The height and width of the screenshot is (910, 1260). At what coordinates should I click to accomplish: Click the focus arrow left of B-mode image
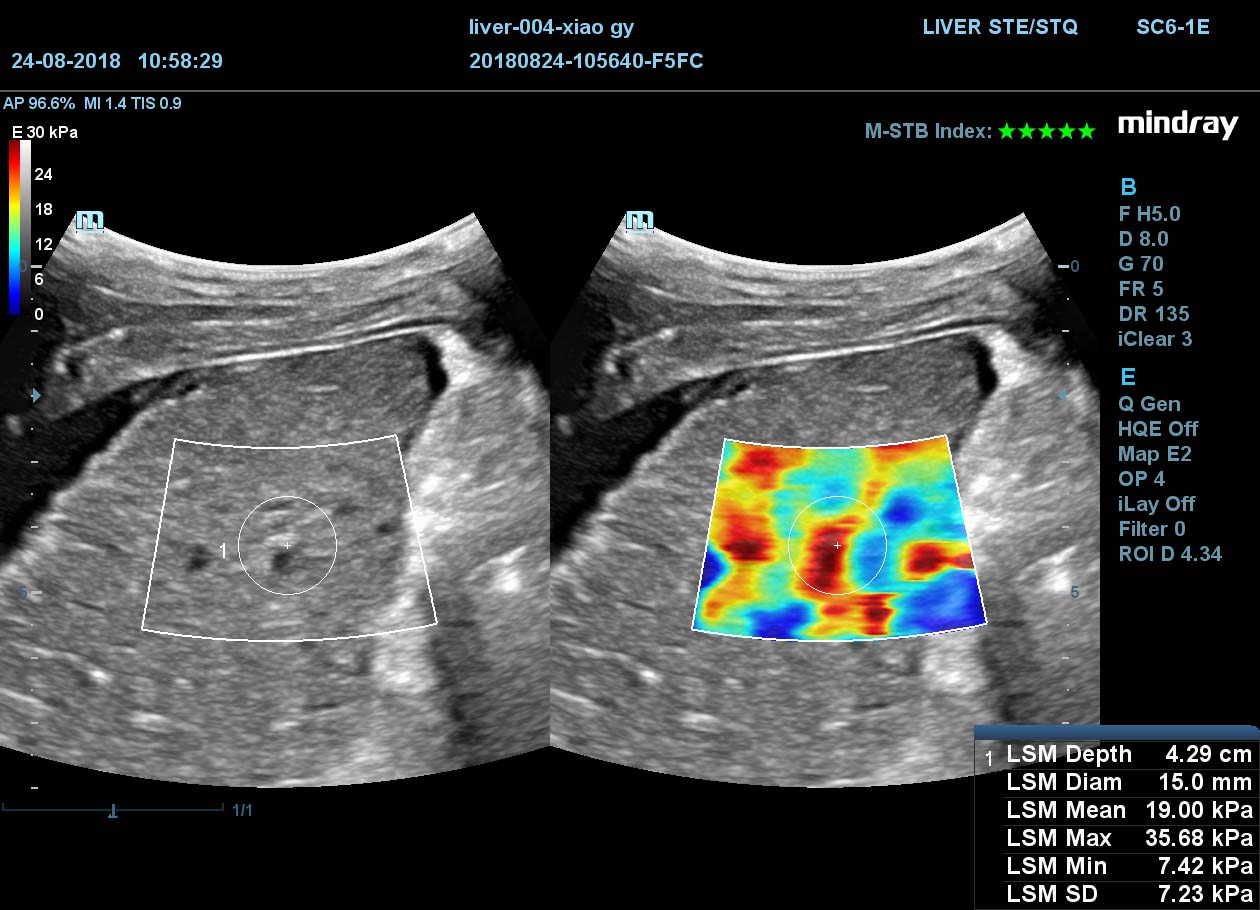36,396
